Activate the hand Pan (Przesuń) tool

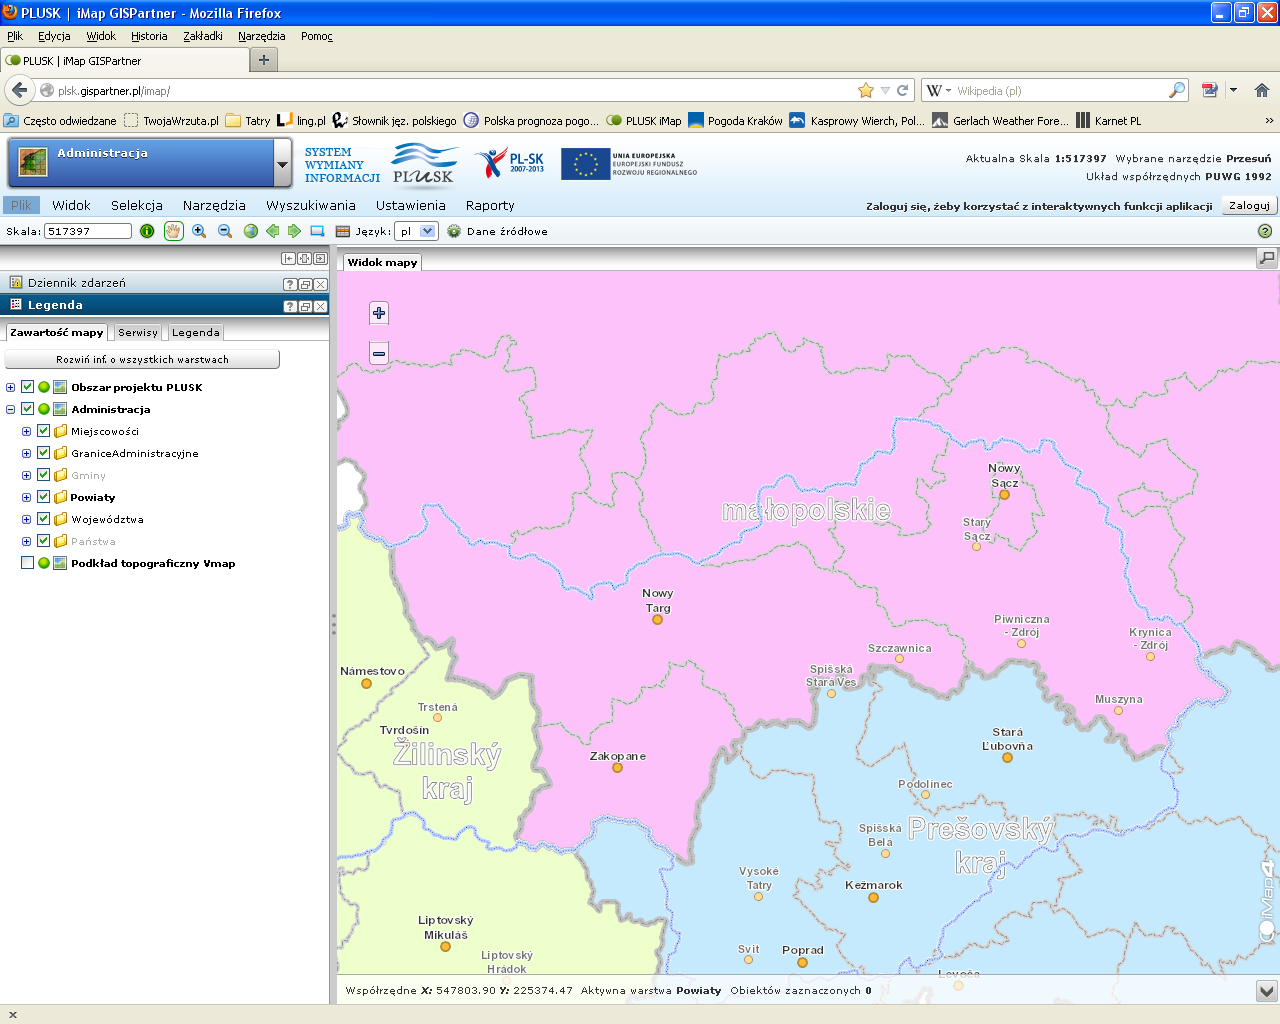[173, 231]
